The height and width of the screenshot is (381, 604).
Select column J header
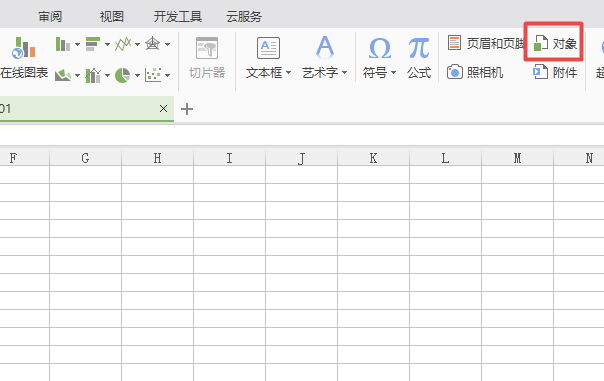(302, 158)
